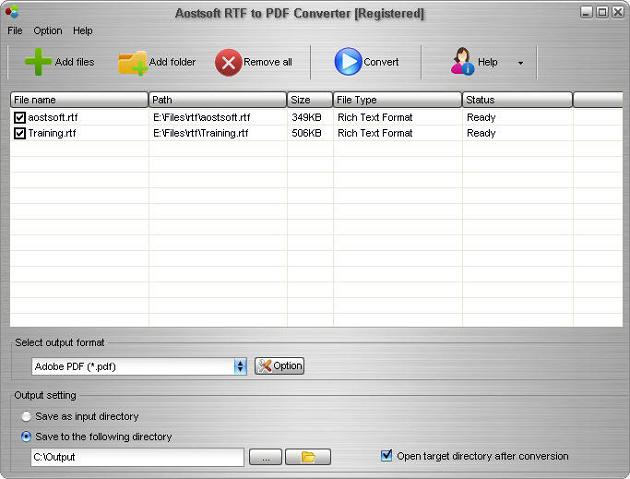Screen dimensions: 630x479
Task: Sort by File Type column header
Action: (397, 100)
